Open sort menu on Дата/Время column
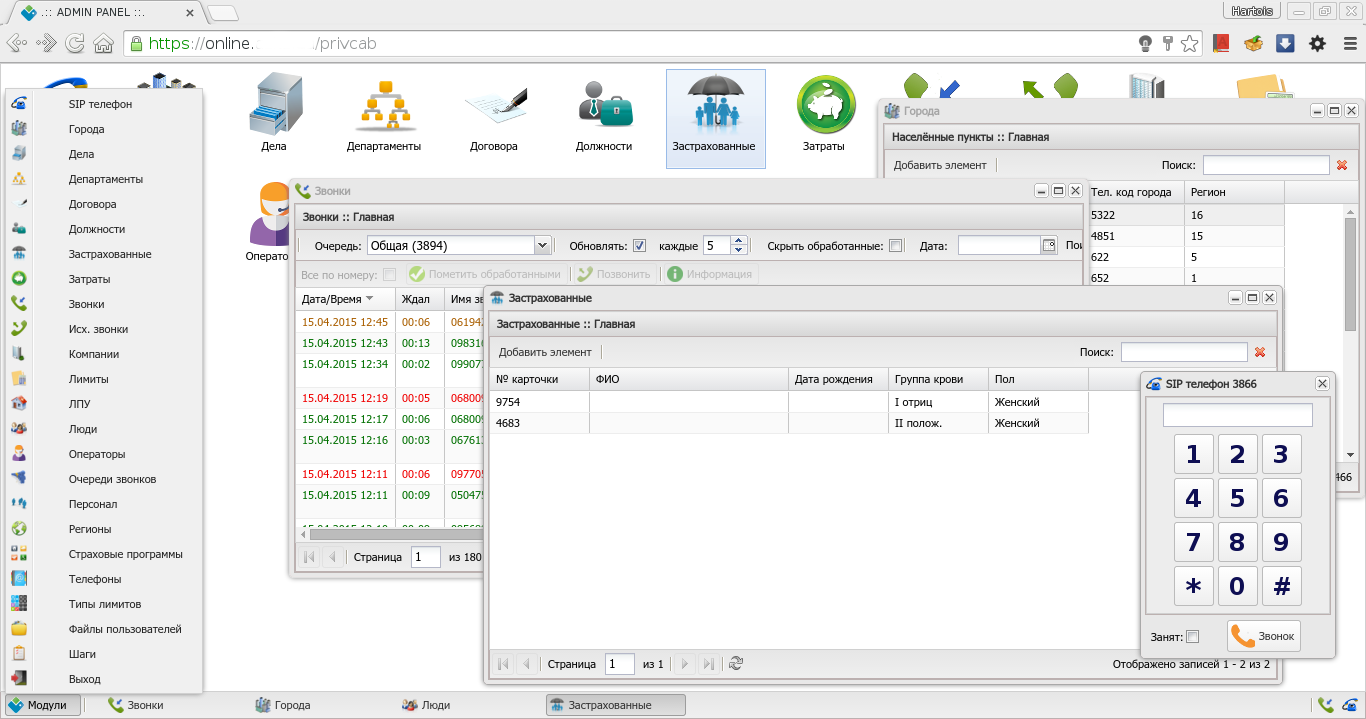 (x=369, y=299)
